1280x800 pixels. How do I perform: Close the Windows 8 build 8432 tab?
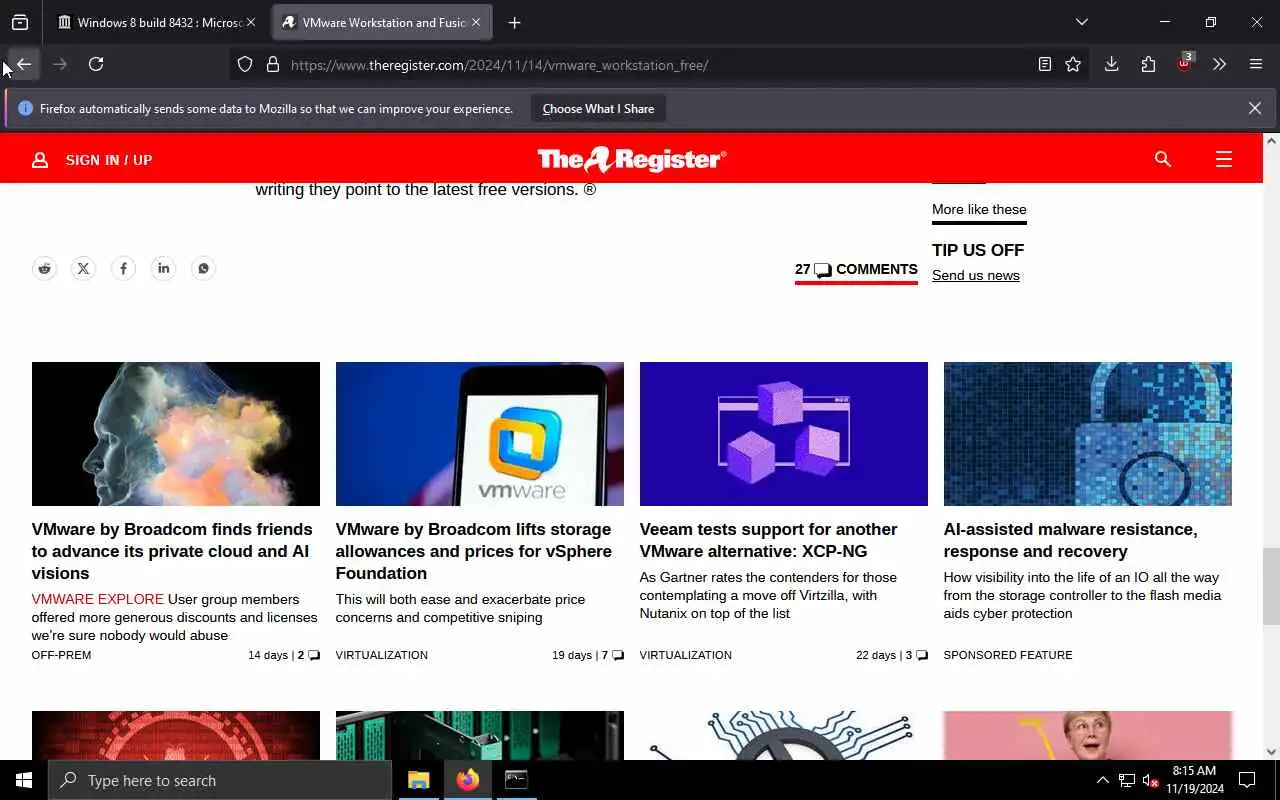pos(251,22)
